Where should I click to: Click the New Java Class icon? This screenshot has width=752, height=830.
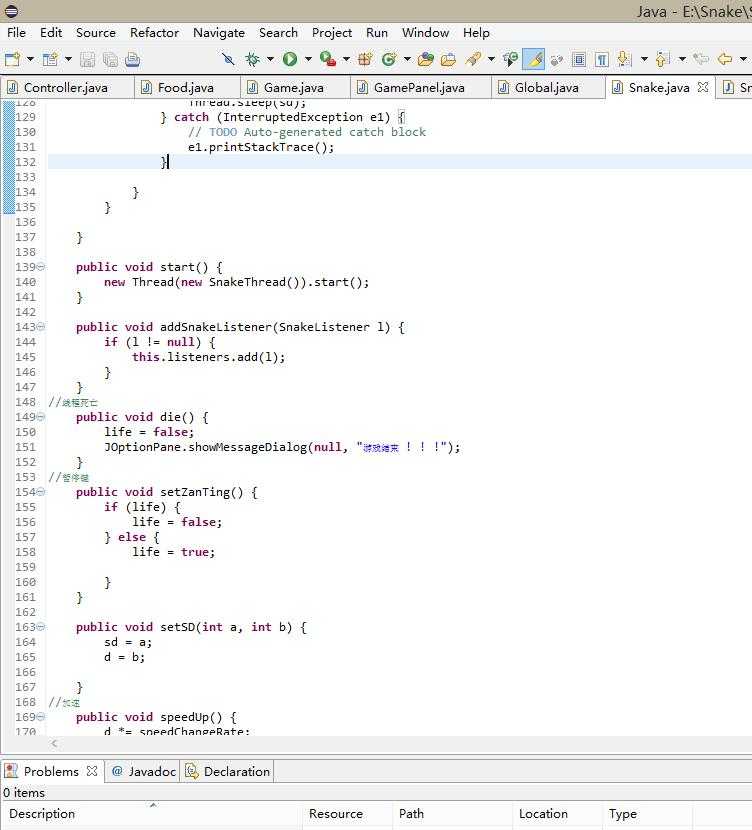pyautogui.click(x=389, y=59)
